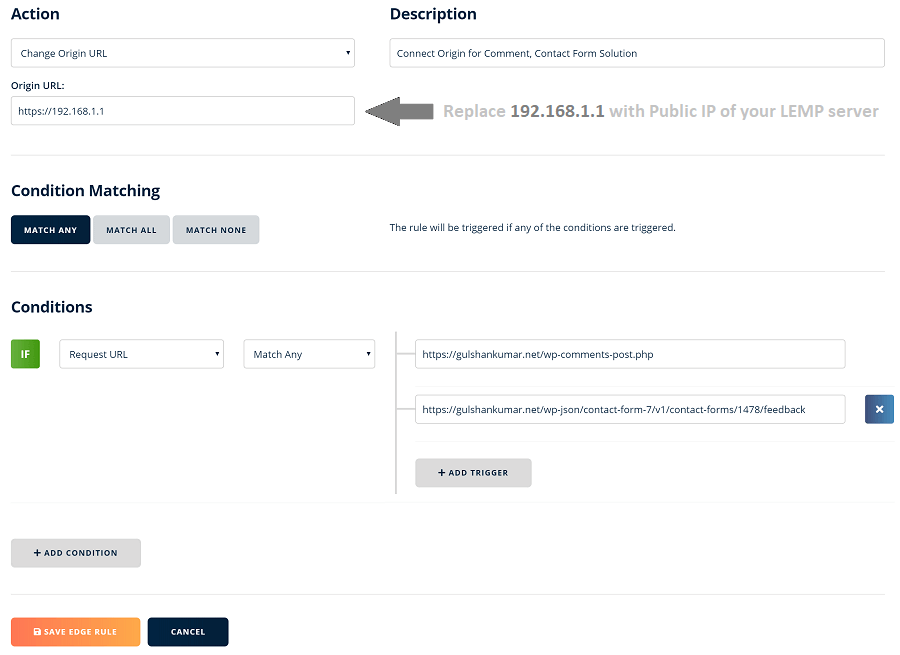The image size is (900, 655).
Task: Click the rule trigger explanation text
Action: coord(532,228)
